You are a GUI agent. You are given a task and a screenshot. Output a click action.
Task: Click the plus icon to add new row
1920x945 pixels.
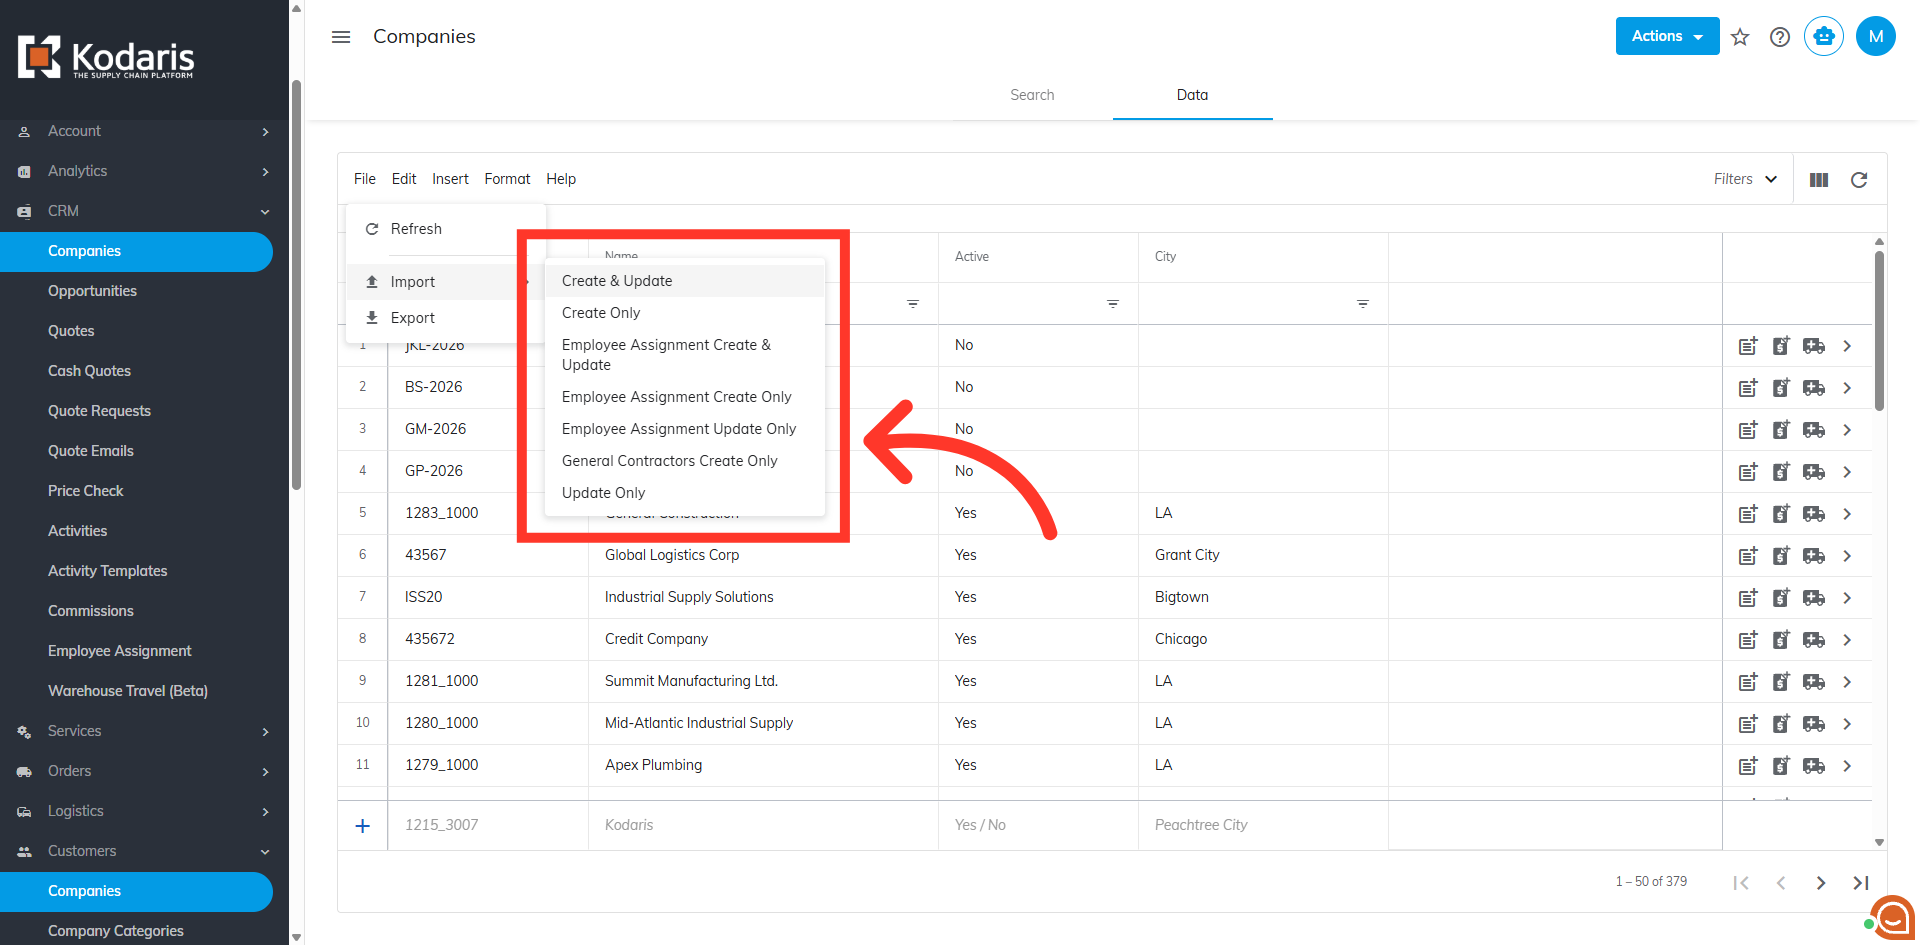coord(363,826)
